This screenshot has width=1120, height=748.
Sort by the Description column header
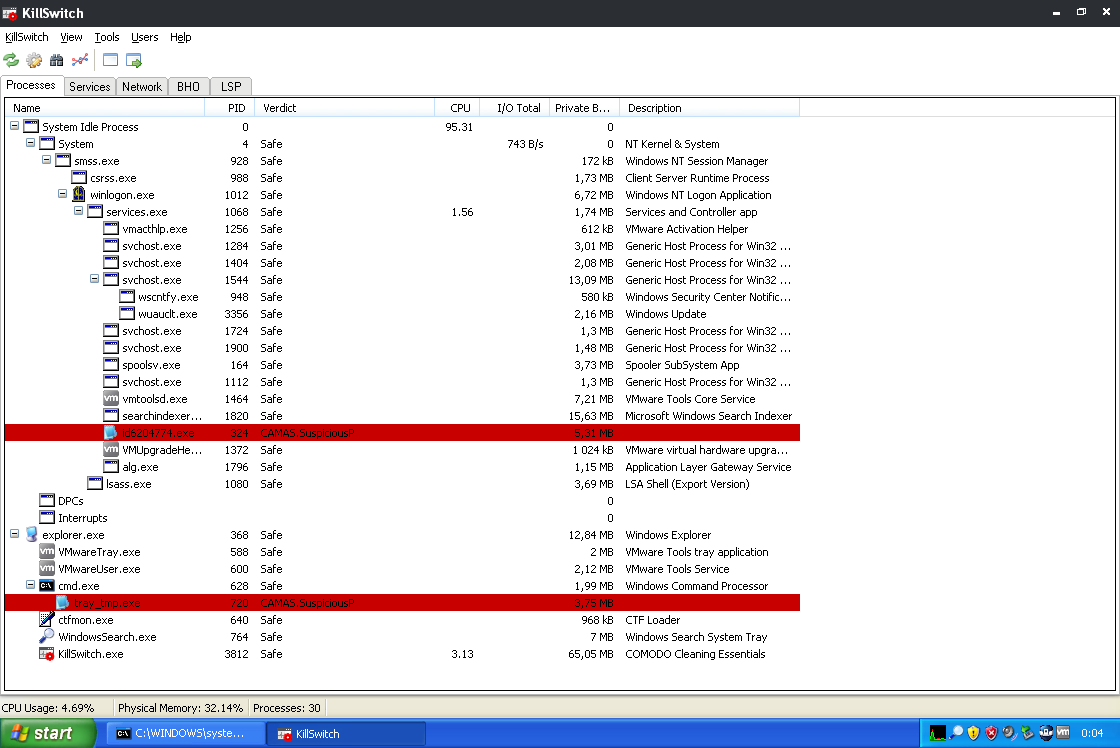pyautogui.click(x=709, y=108)
